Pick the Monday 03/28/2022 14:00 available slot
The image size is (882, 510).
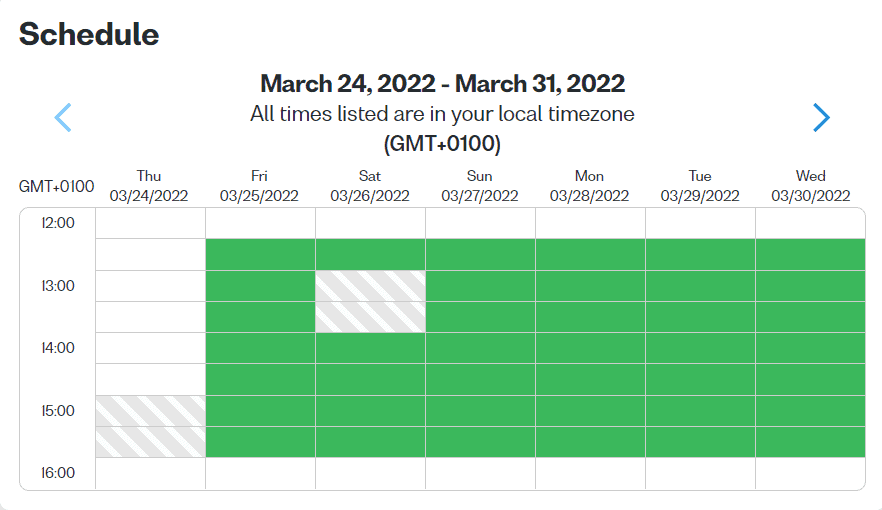point(590,348)
